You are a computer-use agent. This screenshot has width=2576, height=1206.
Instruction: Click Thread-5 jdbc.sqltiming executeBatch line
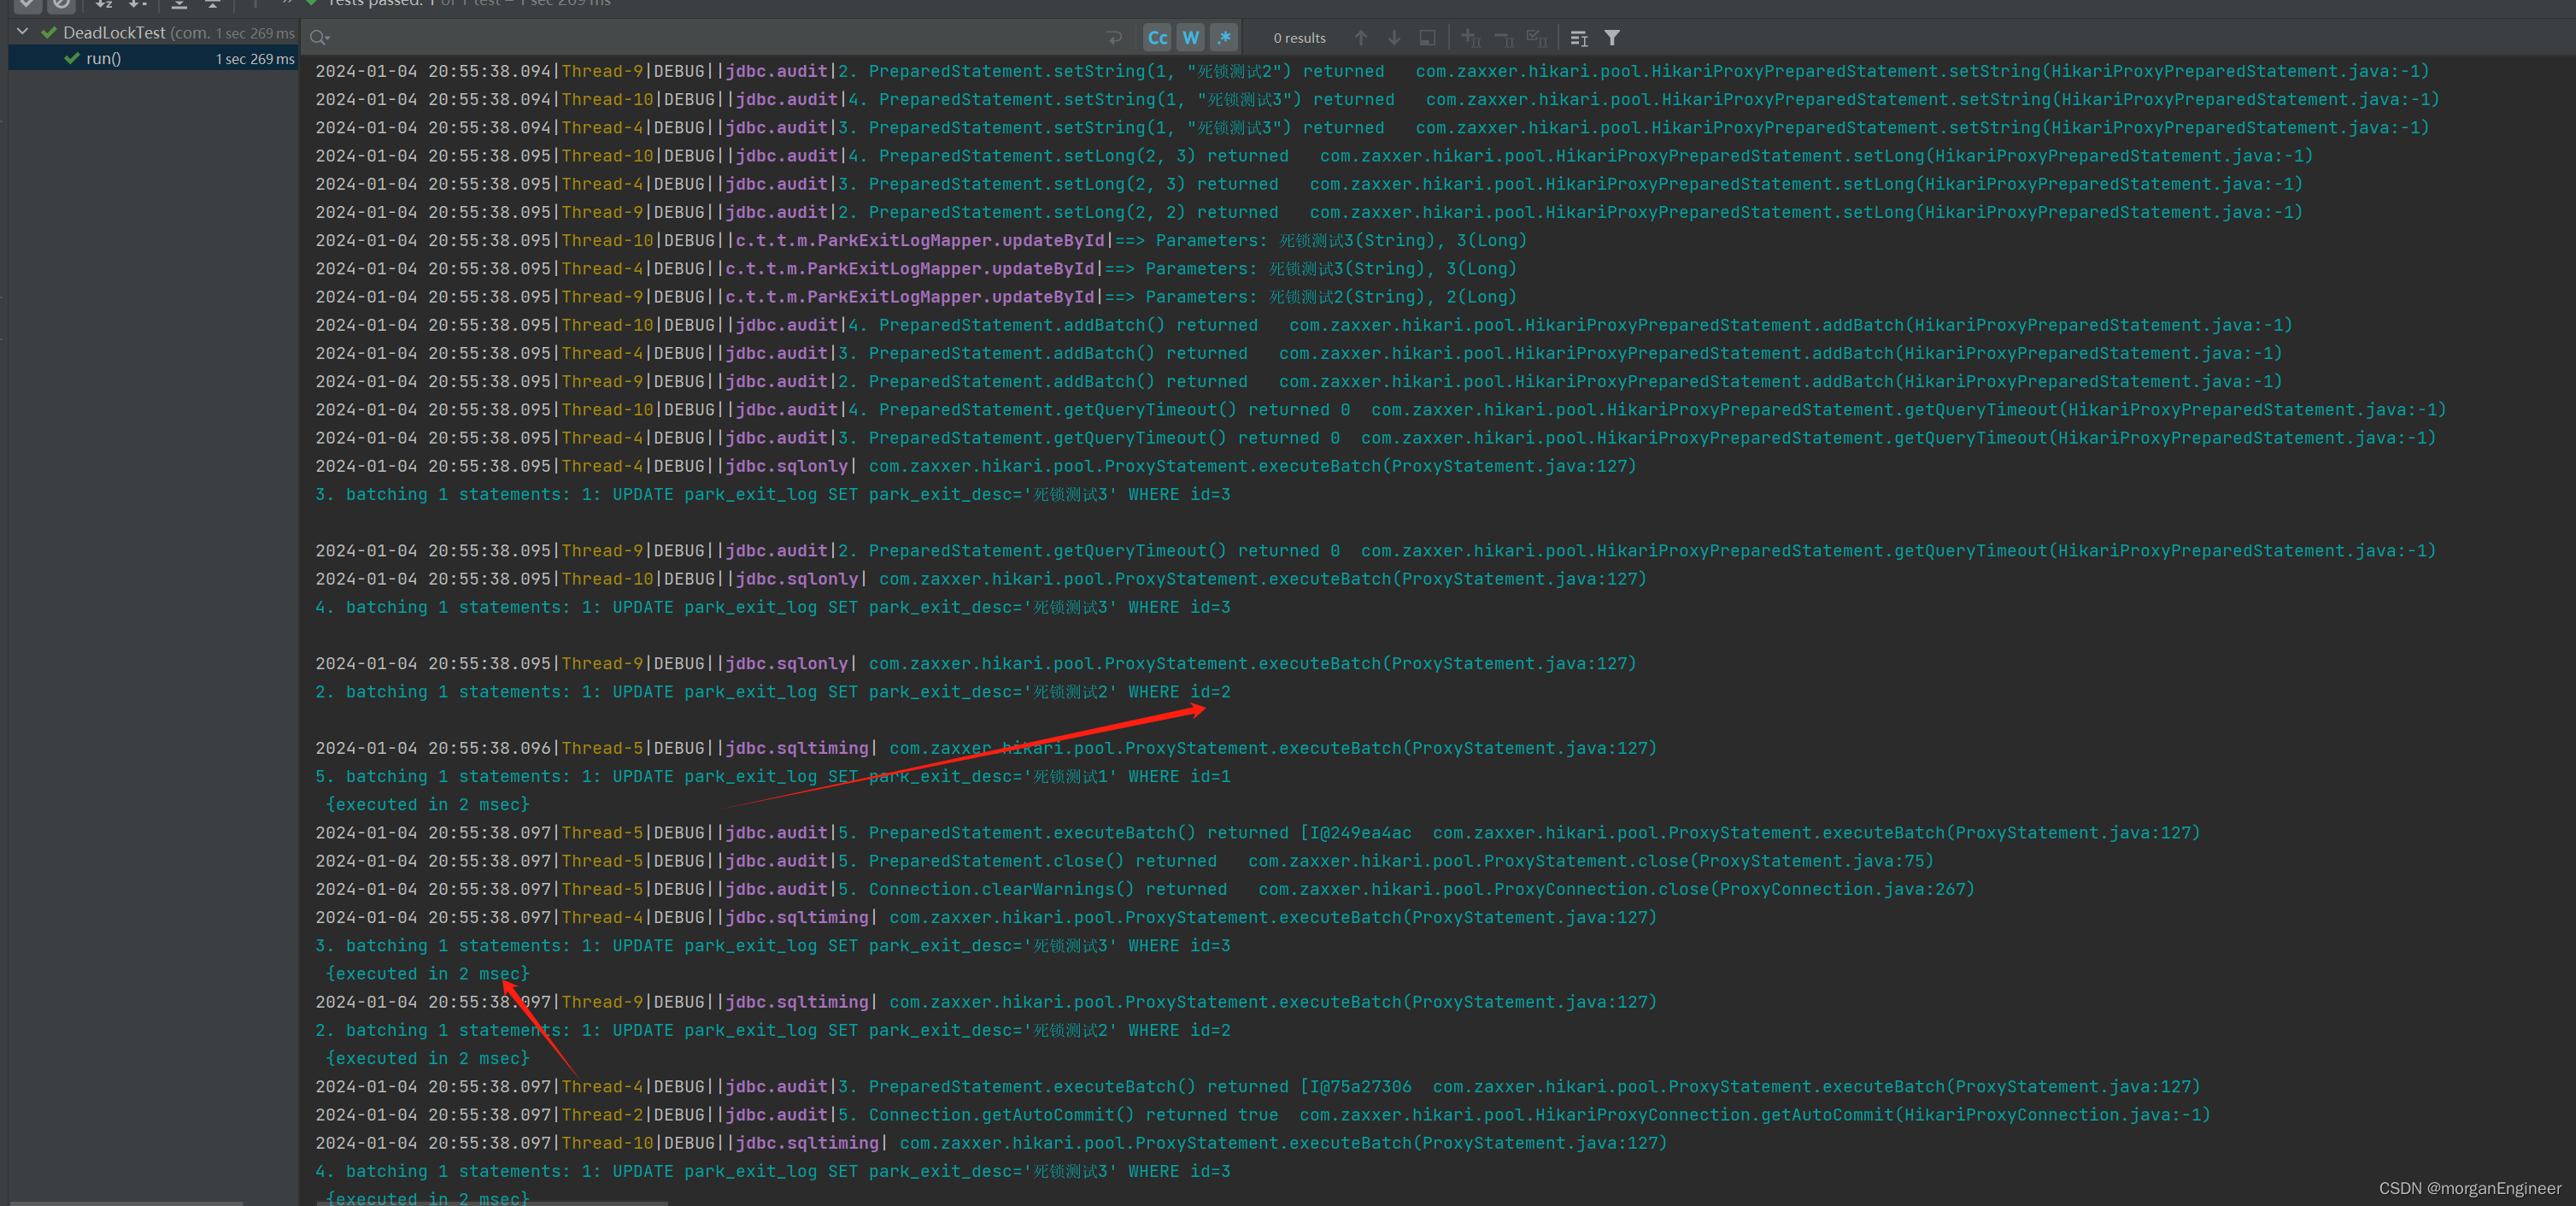click(x=986, y=748)
